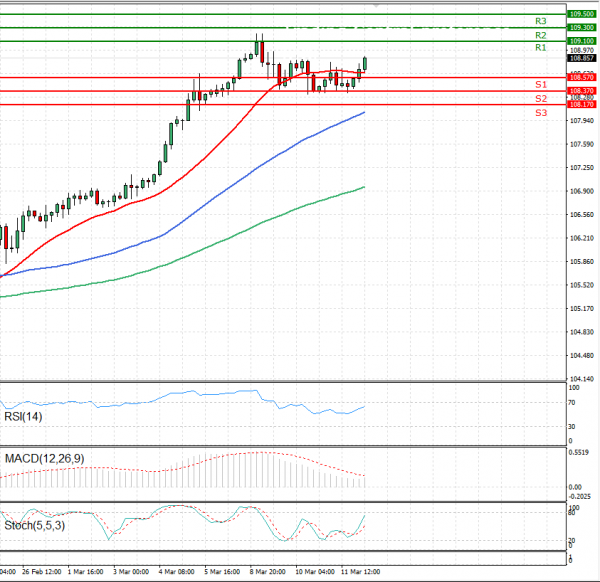600x582 pixels.
Task: Click the chart shift triangle marker at top
Action: tap(376, 5)
